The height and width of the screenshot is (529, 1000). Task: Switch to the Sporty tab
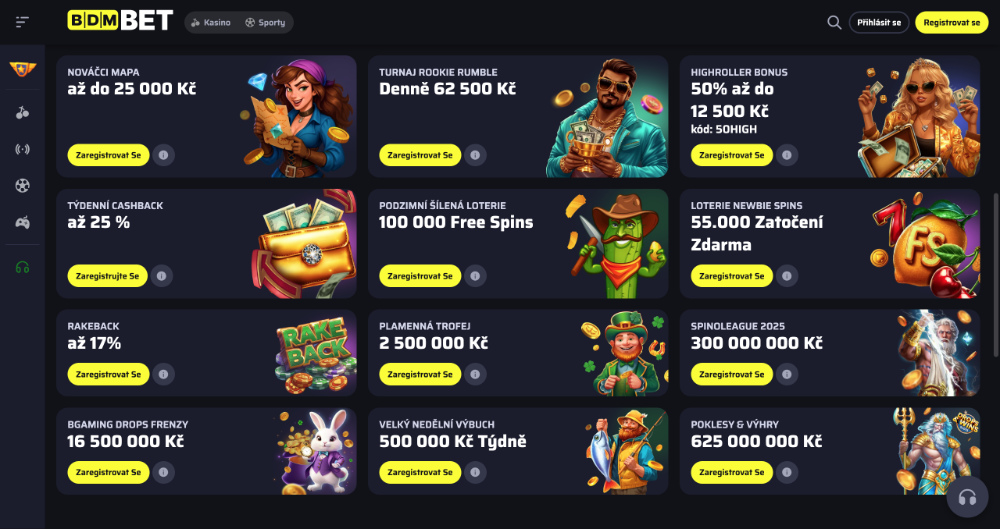(x=265, y=22)
